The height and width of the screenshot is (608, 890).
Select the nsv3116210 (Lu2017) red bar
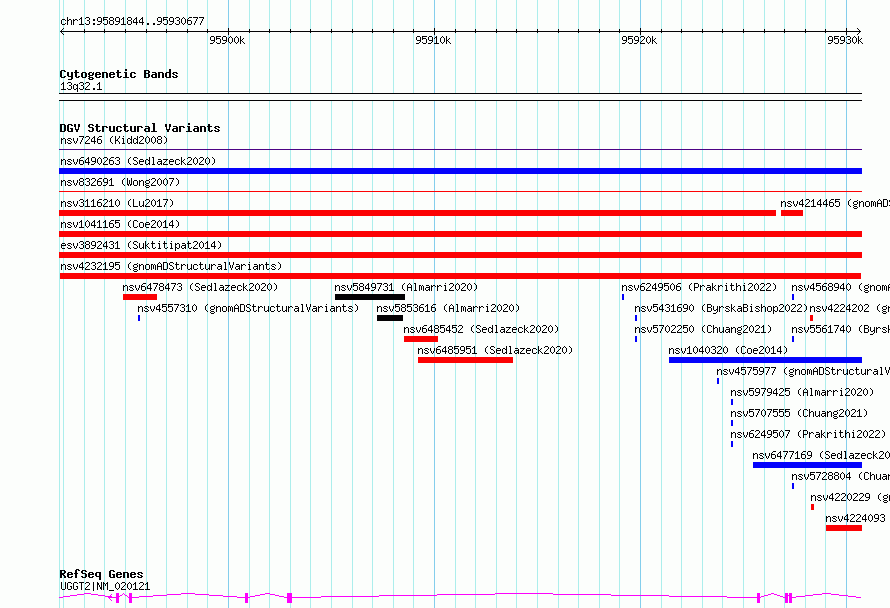click(x=418, y=213)
